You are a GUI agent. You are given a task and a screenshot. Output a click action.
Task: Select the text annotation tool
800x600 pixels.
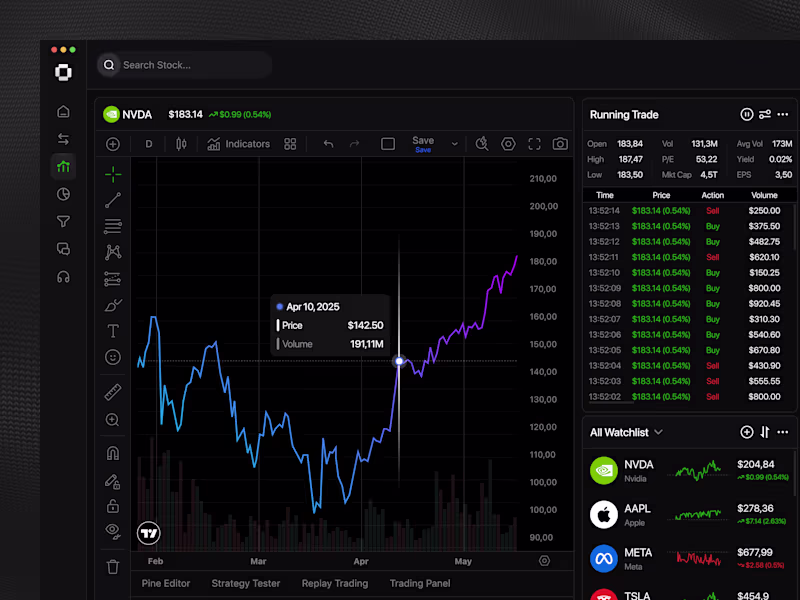(113, 330)
